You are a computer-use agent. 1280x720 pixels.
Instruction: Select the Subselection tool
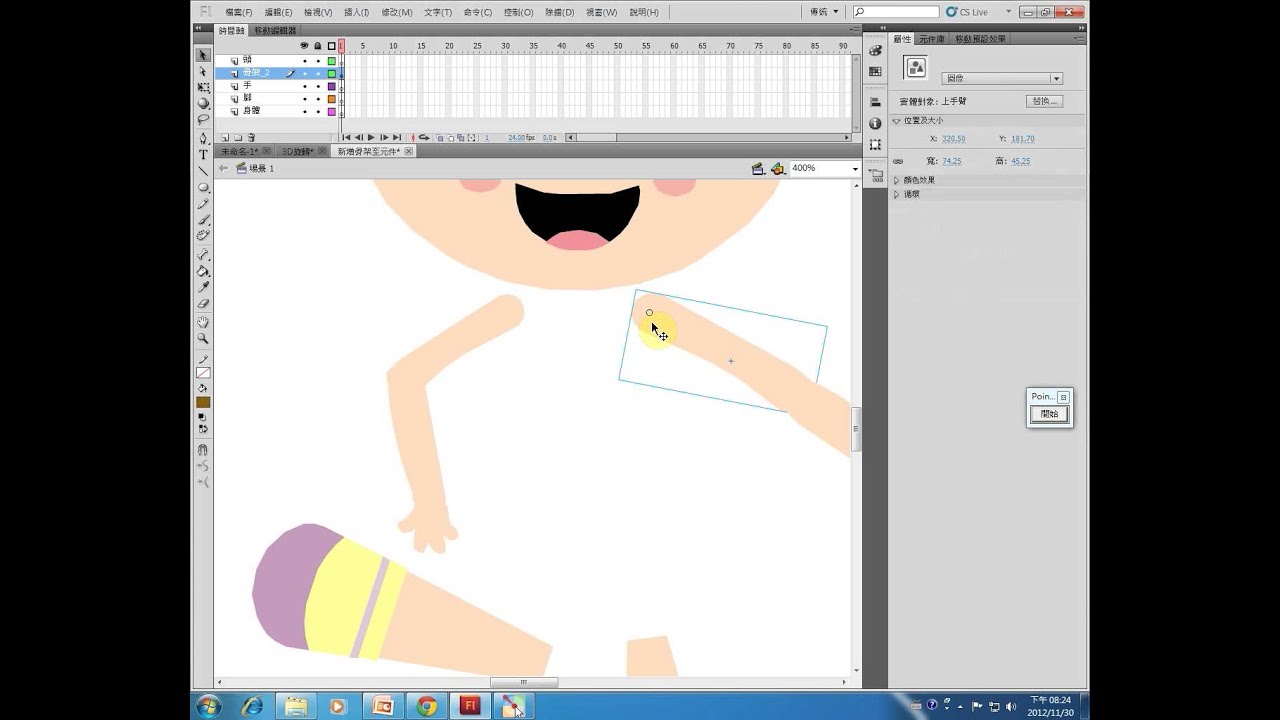pyautogui.click(x=203, y=72)
